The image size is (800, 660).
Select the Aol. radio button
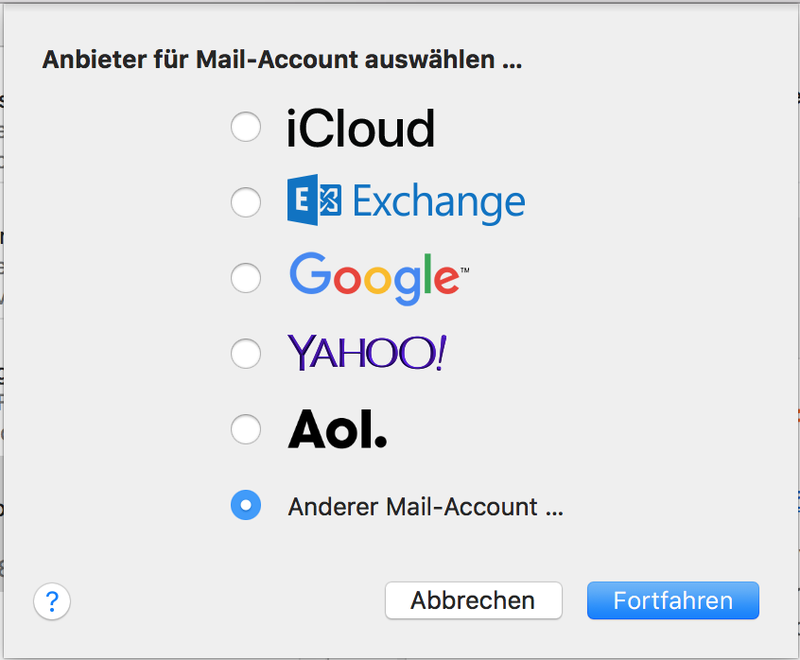click(246, 428)
